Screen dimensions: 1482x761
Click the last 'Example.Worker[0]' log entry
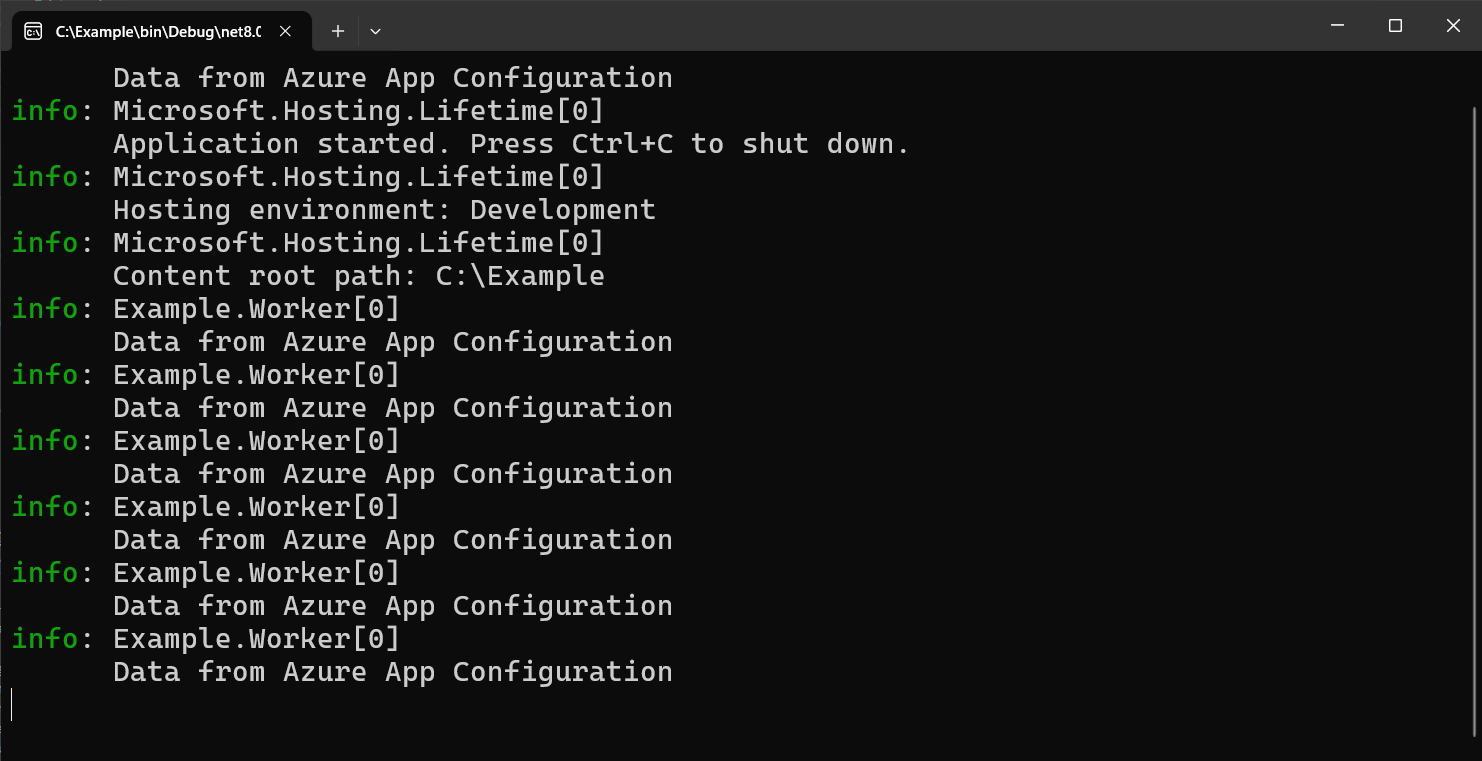pos(255,638)
